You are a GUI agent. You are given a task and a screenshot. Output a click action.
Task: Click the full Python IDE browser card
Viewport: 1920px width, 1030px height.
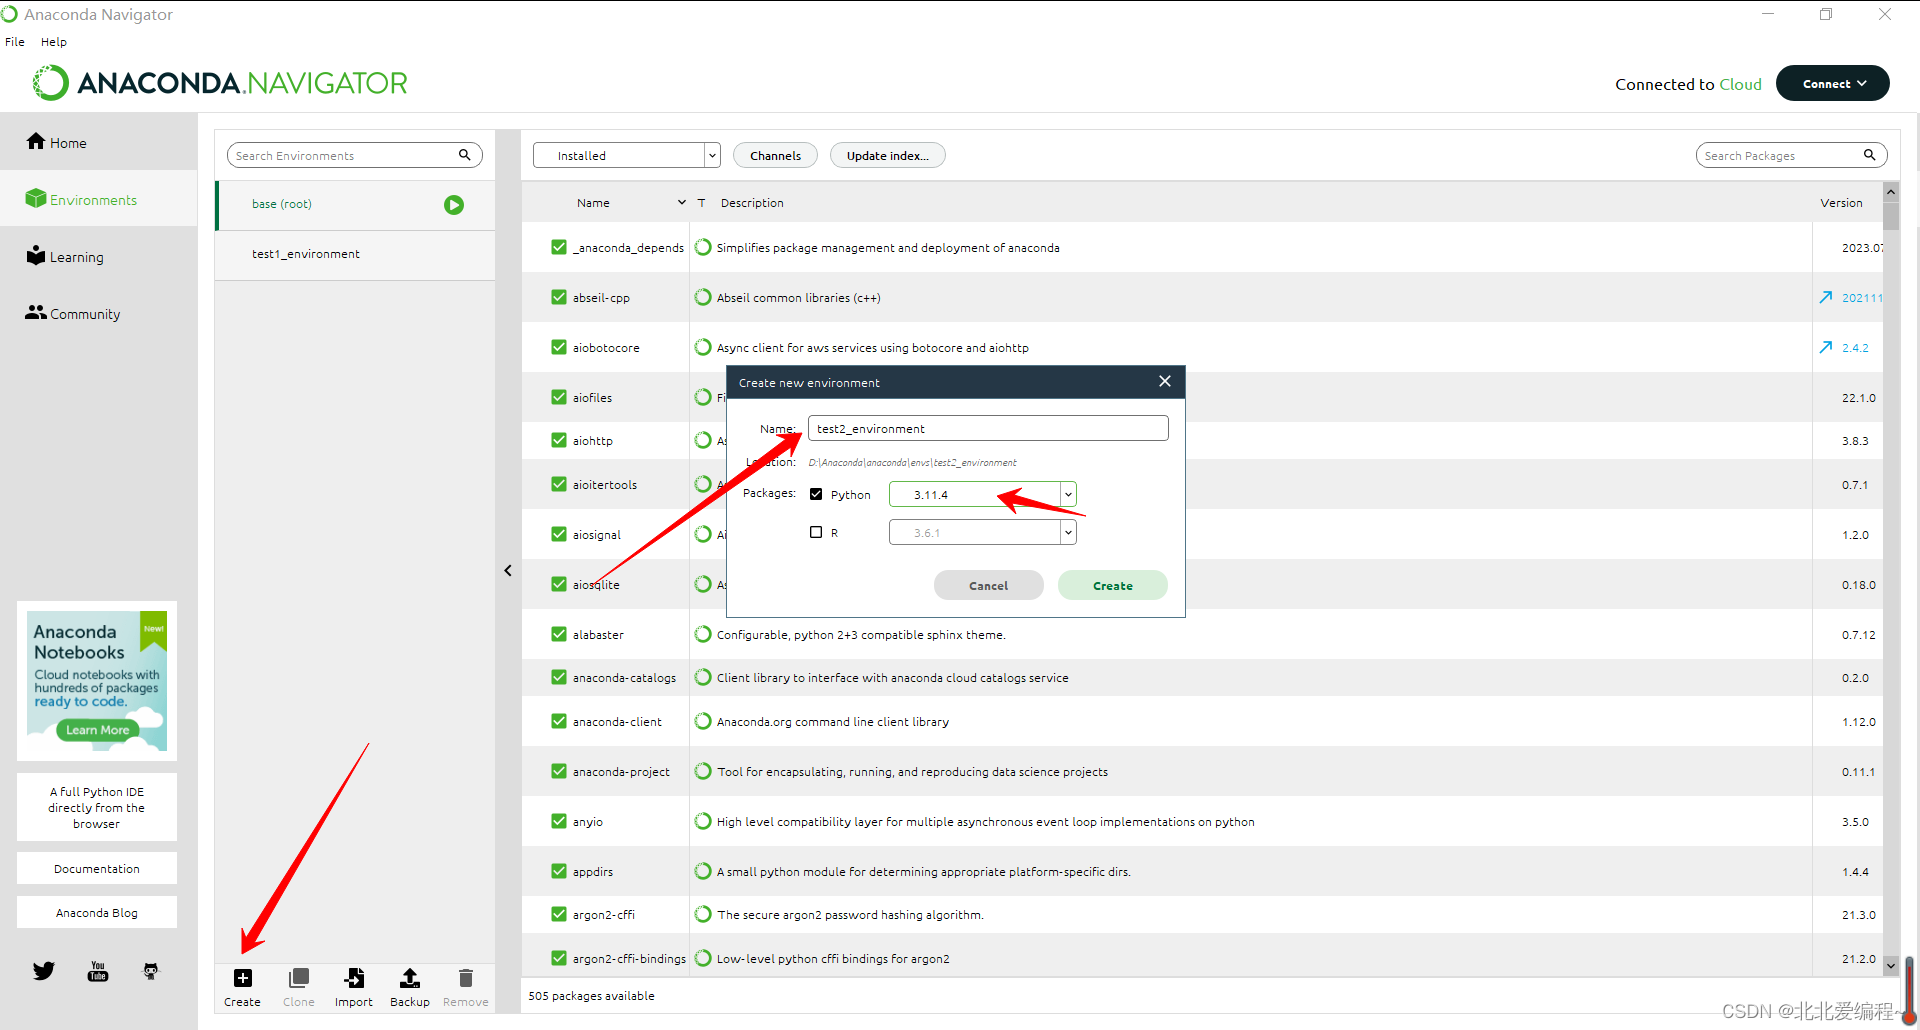tap(97, 807)
